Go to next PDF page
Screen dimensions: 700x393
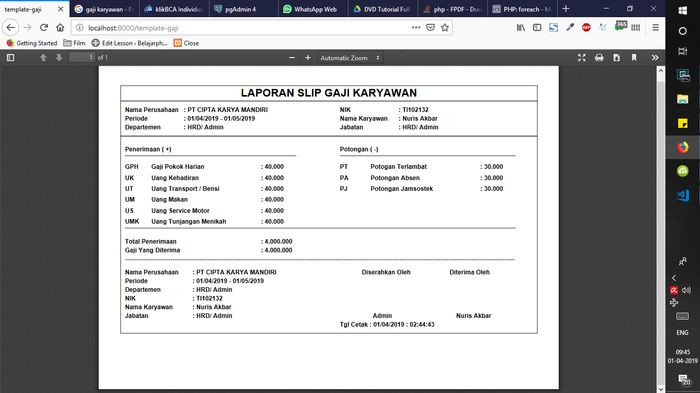(59, 58)
